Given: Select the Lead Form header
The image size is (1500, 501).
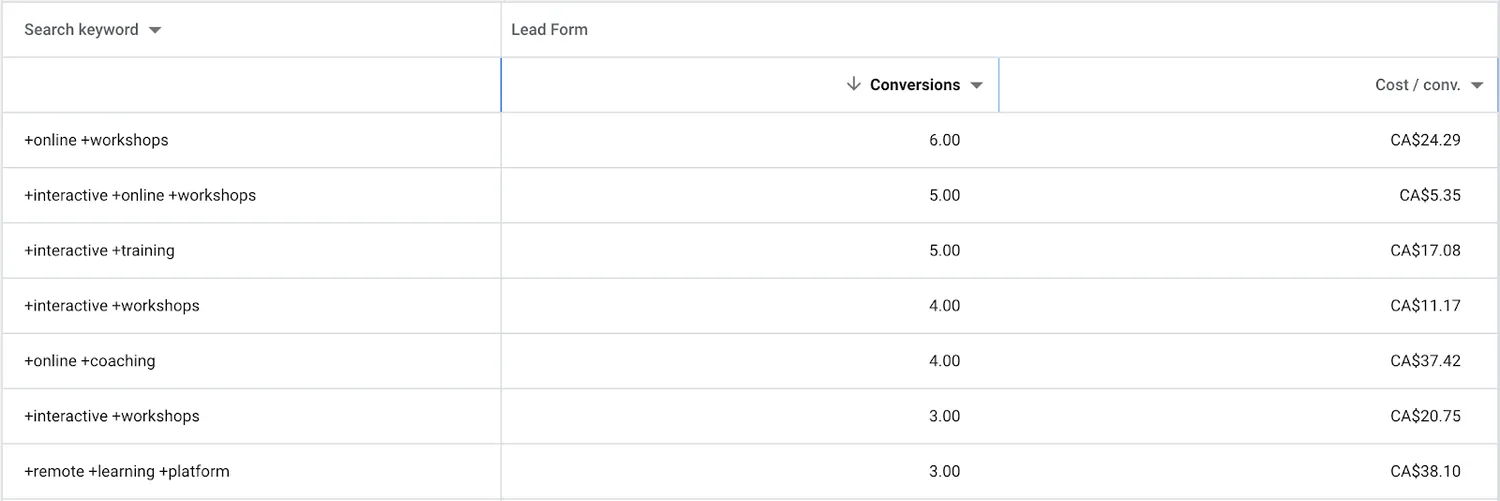Looking at the screenshot, I should (x=549, y=30).
